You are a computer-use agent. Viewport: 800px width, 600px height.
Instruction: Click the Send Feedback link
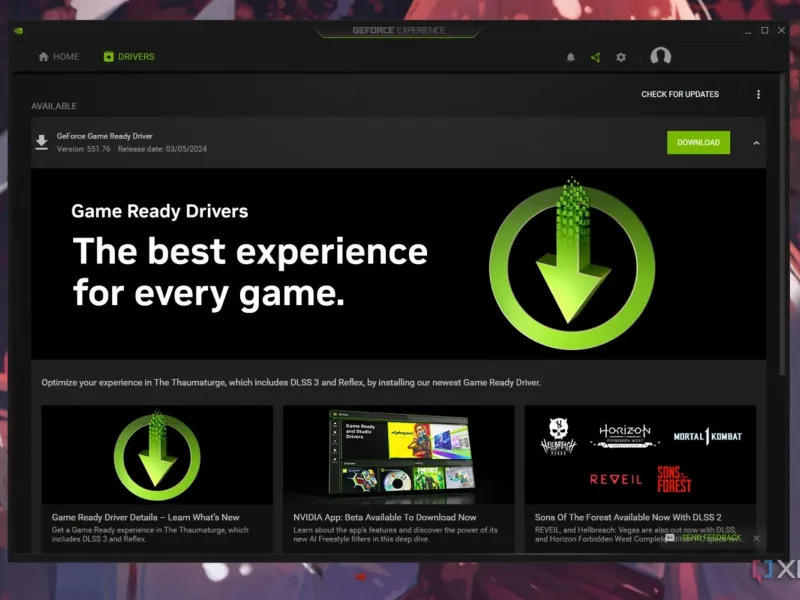tap(711, 538)
